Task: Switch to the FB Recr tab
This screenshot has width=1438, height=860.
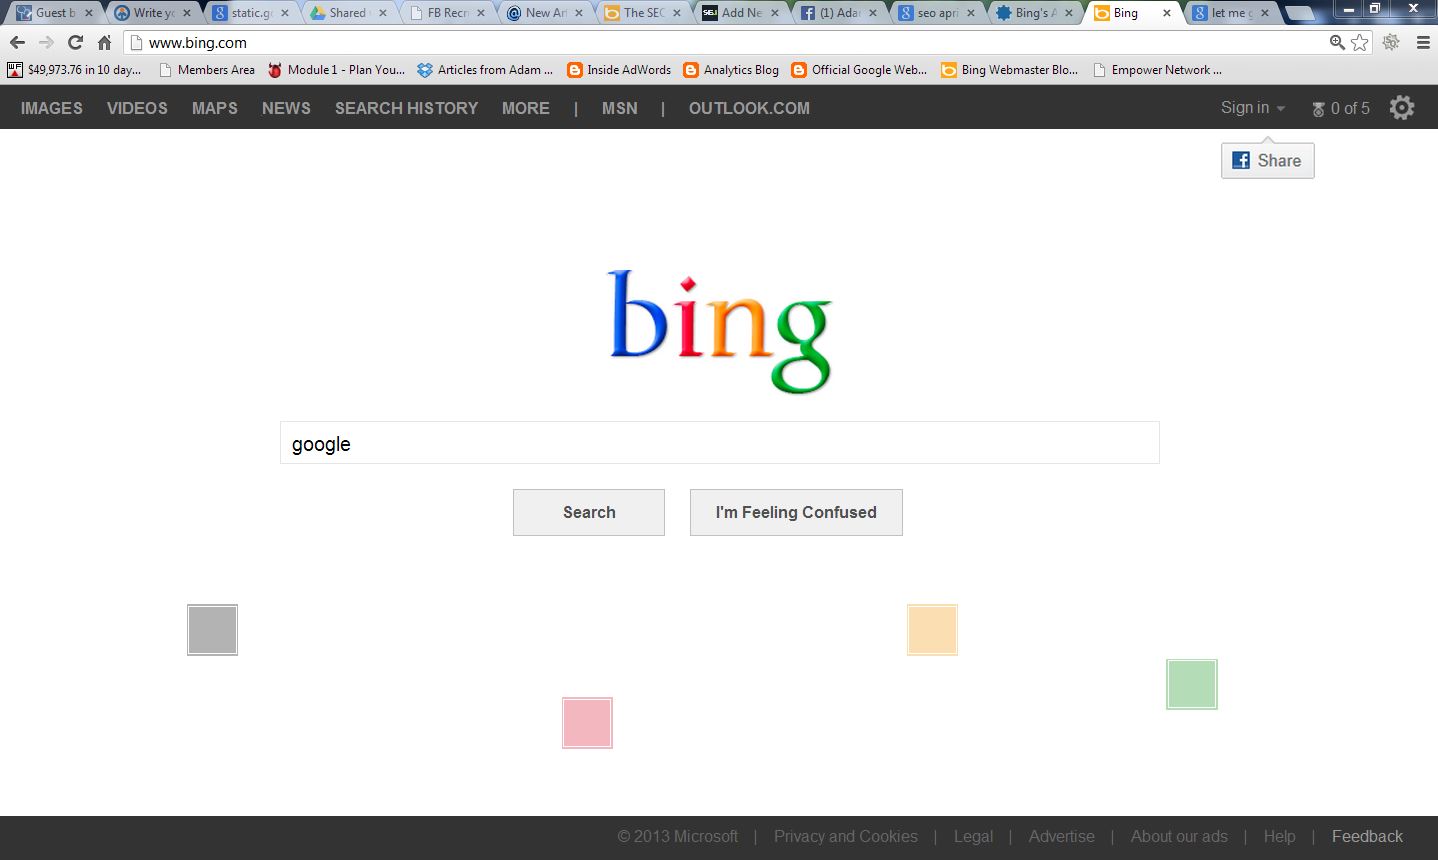Action: (446, 13)
